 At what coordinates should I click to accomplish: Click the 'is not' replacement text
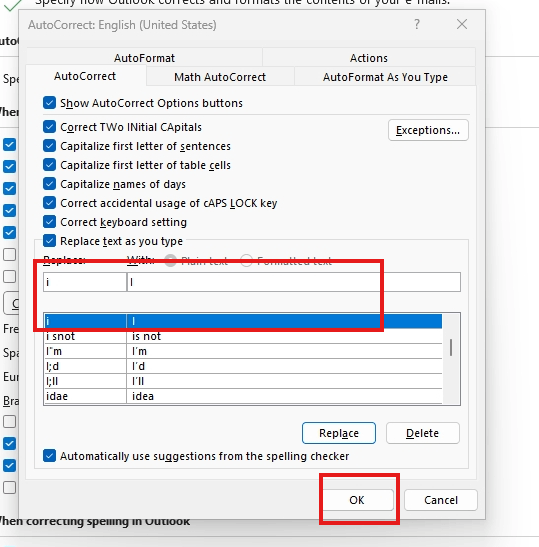146,336
